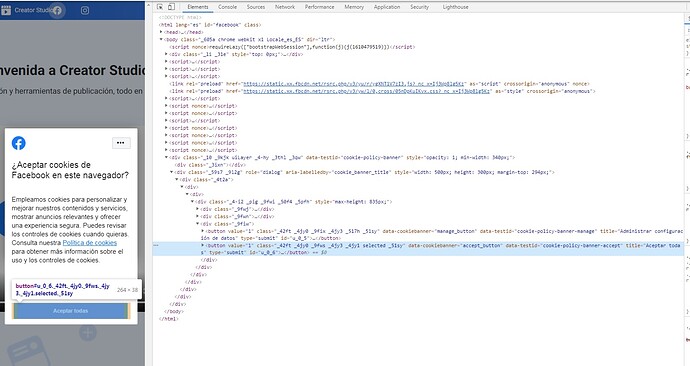
Task: Open the preload stylesheet URL link
Action: coord(367,91)
